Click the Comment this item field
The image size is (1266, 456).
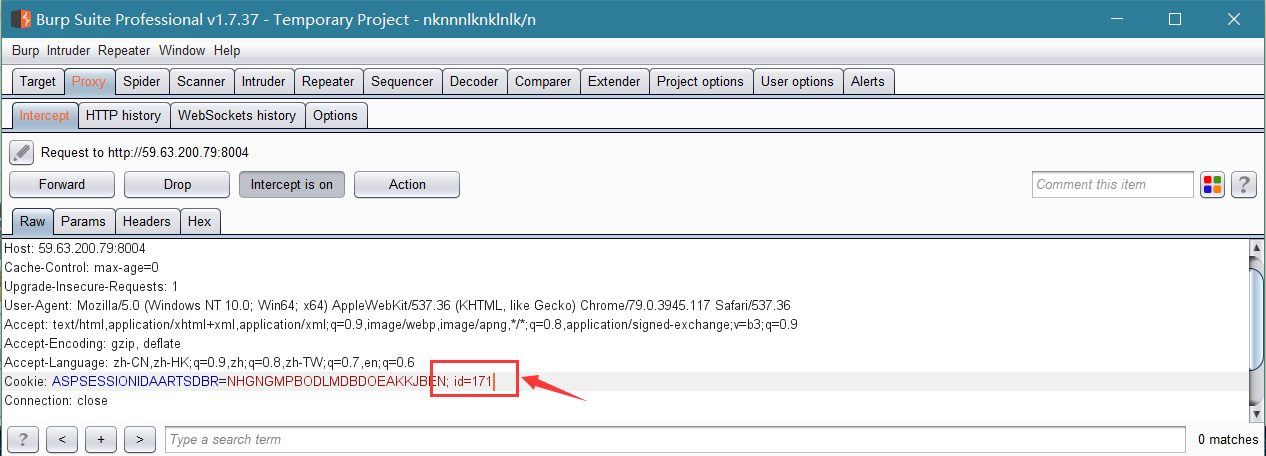pos(1113,185)
